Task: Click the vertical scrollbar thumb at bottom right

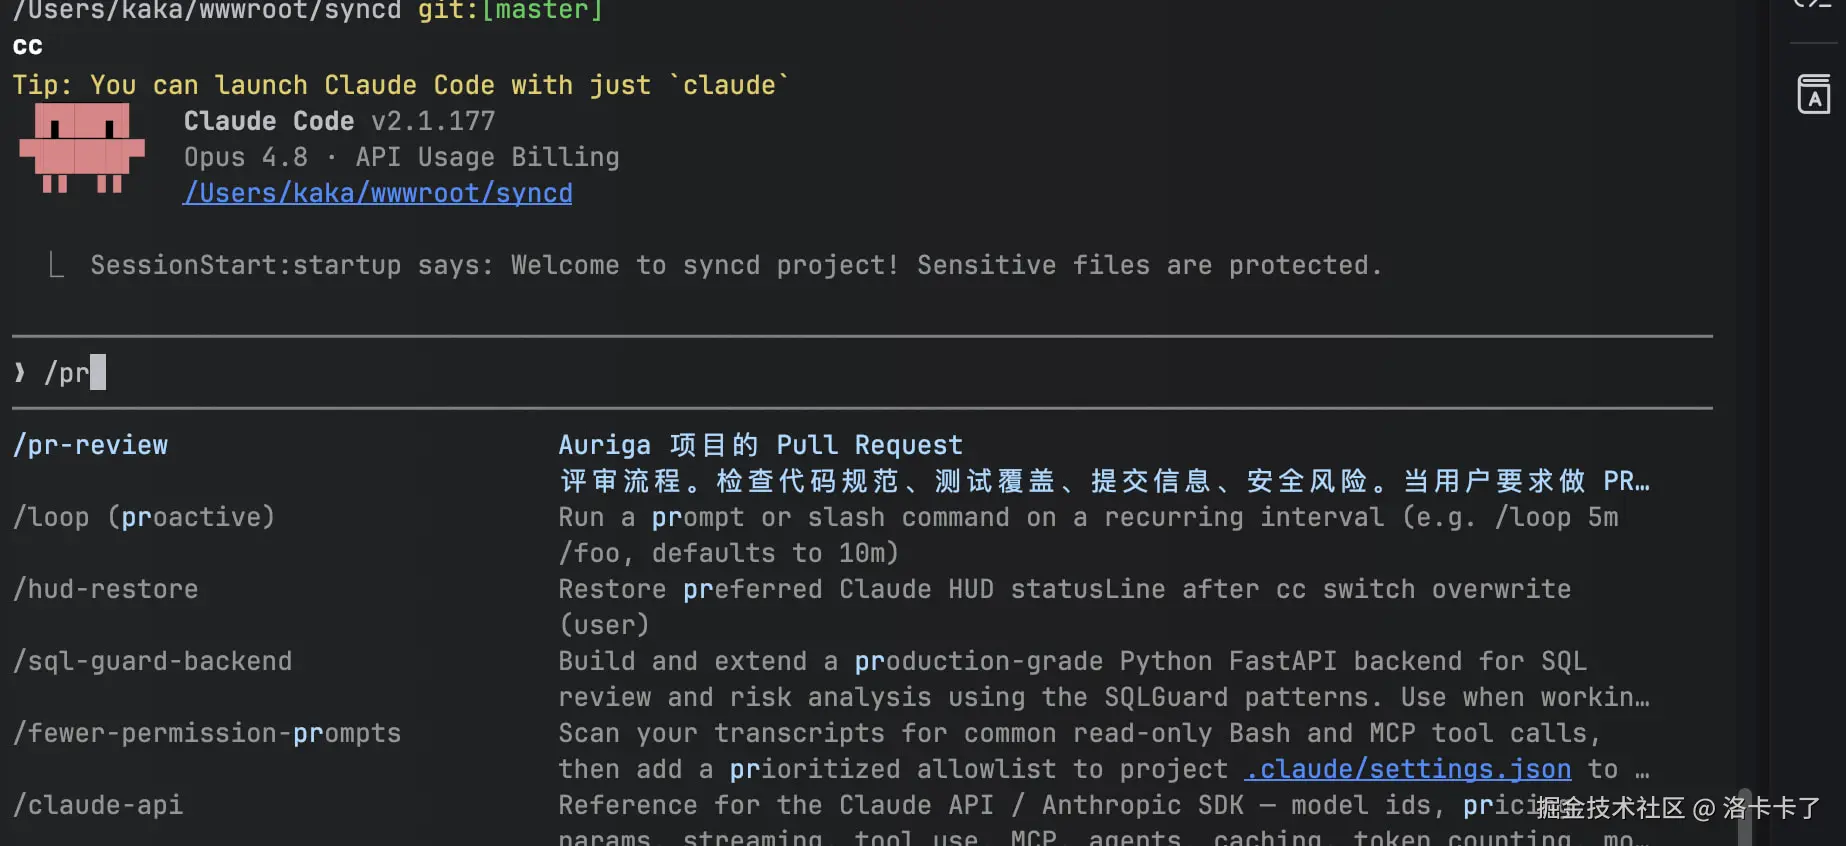Action: (1745, 818)
